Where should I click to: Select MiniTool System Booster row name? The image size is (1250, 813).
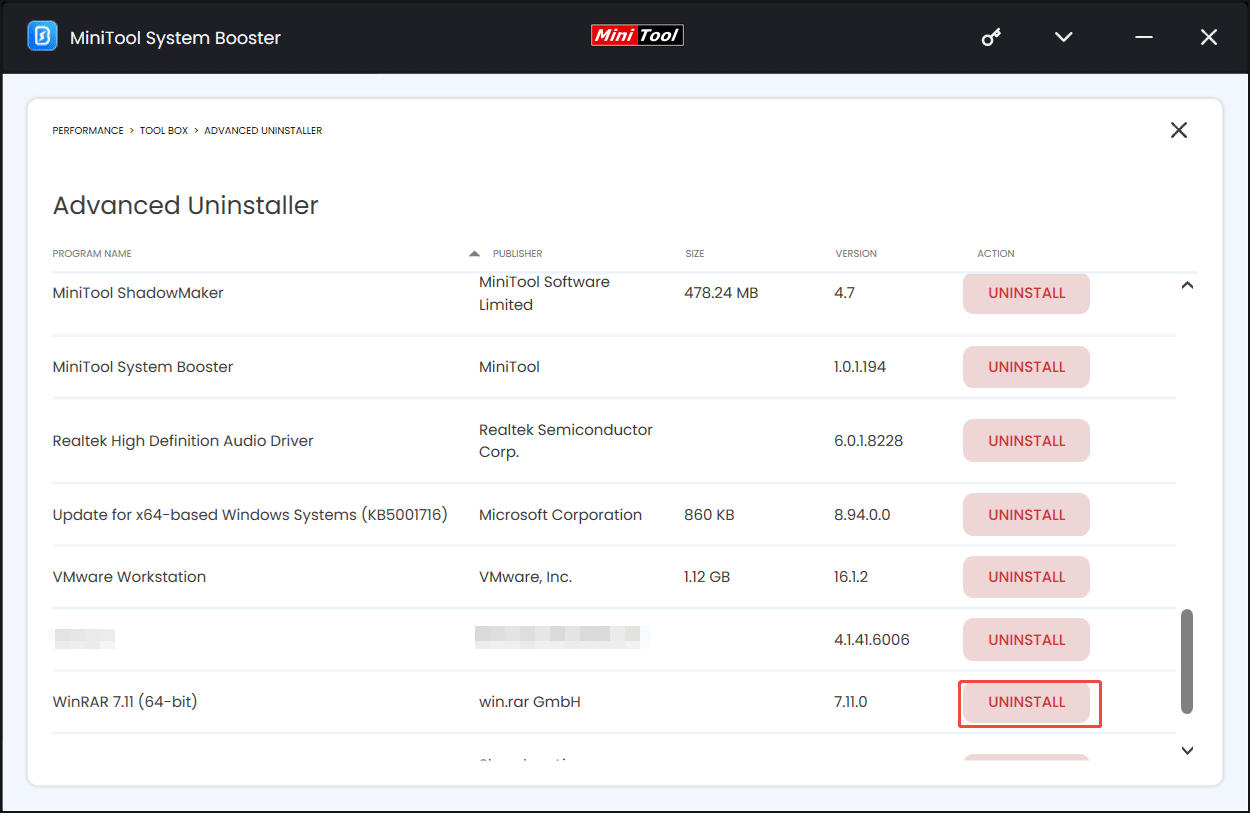(143, 367)
